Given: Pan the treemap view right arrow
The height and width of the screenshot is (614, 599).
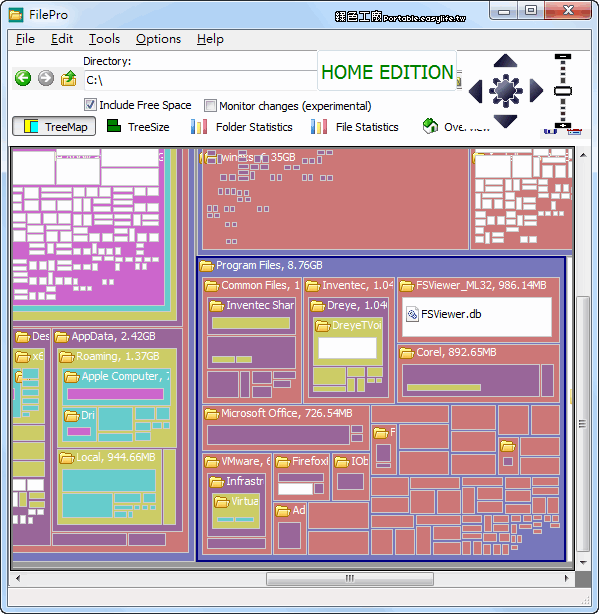Looking at the screenshot, I should 536,91.
